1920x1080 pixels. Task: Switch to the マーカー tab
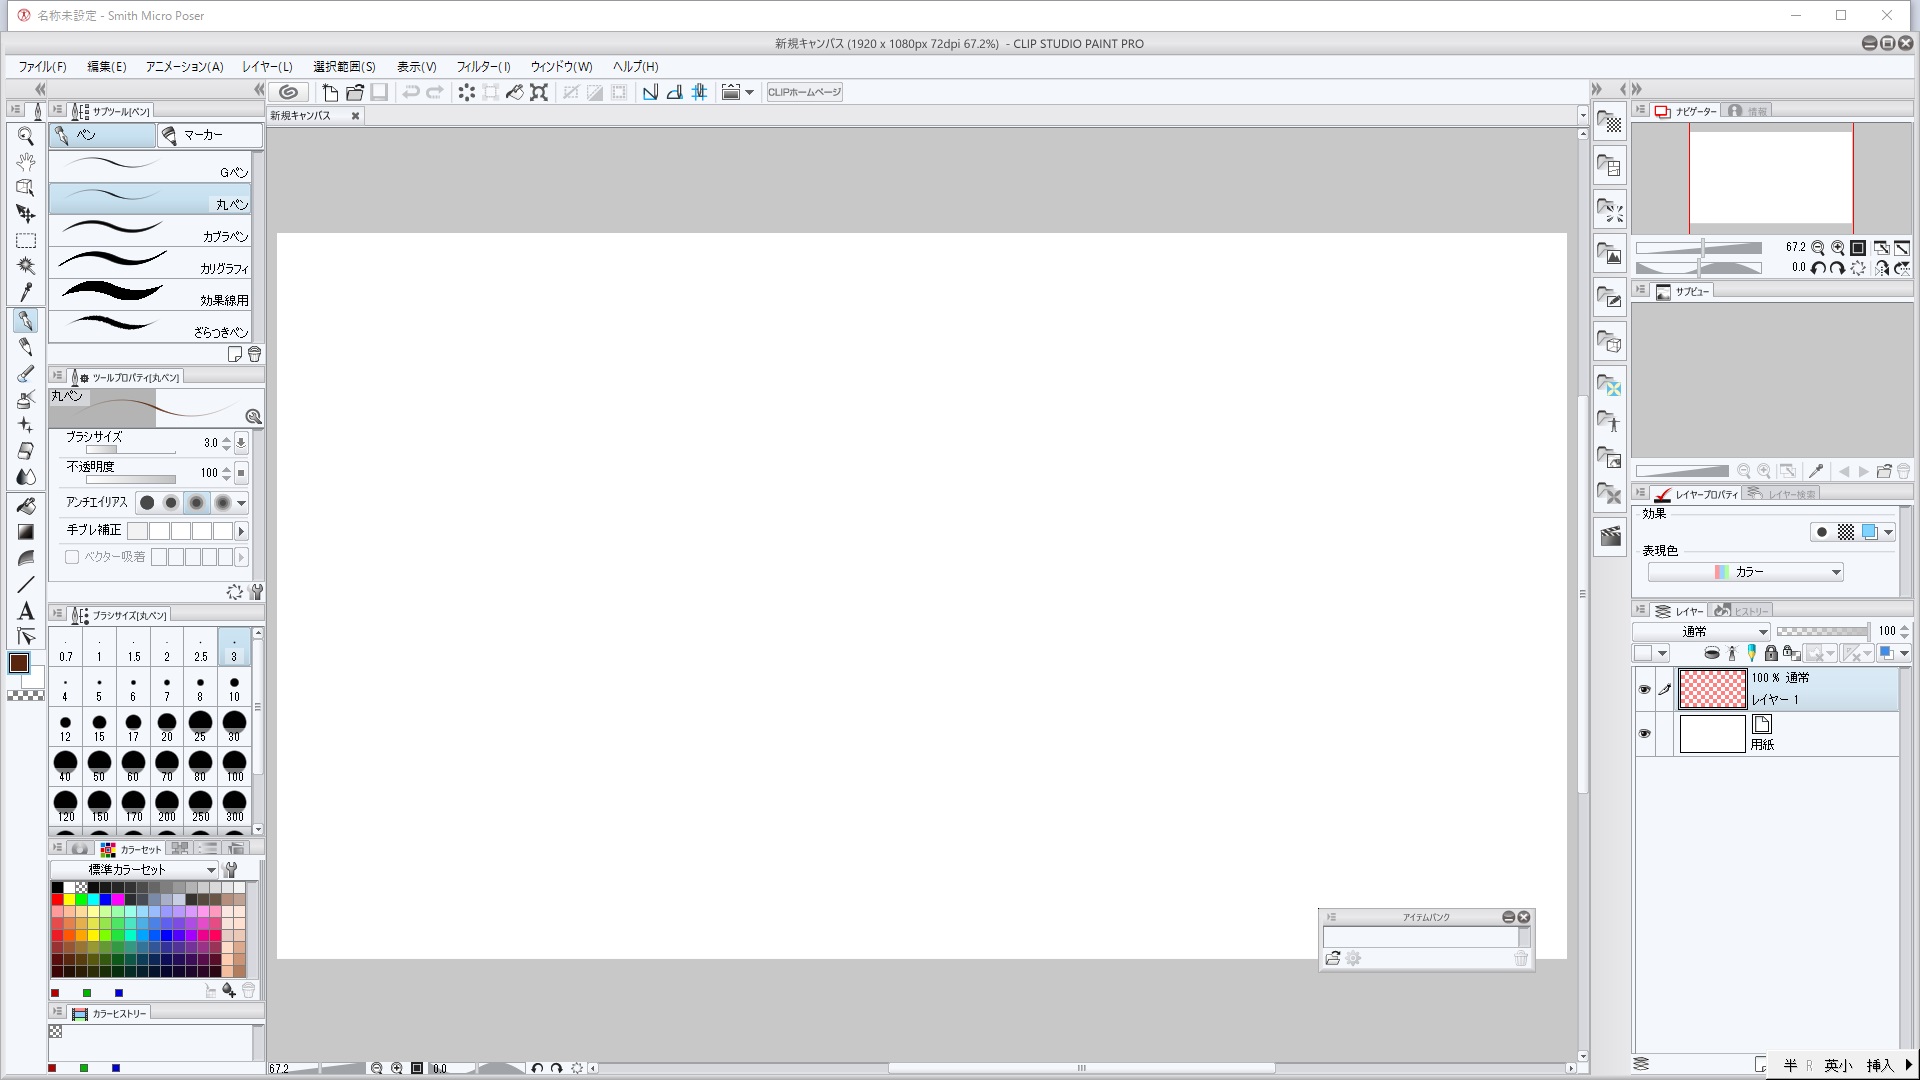coord(203,135)
